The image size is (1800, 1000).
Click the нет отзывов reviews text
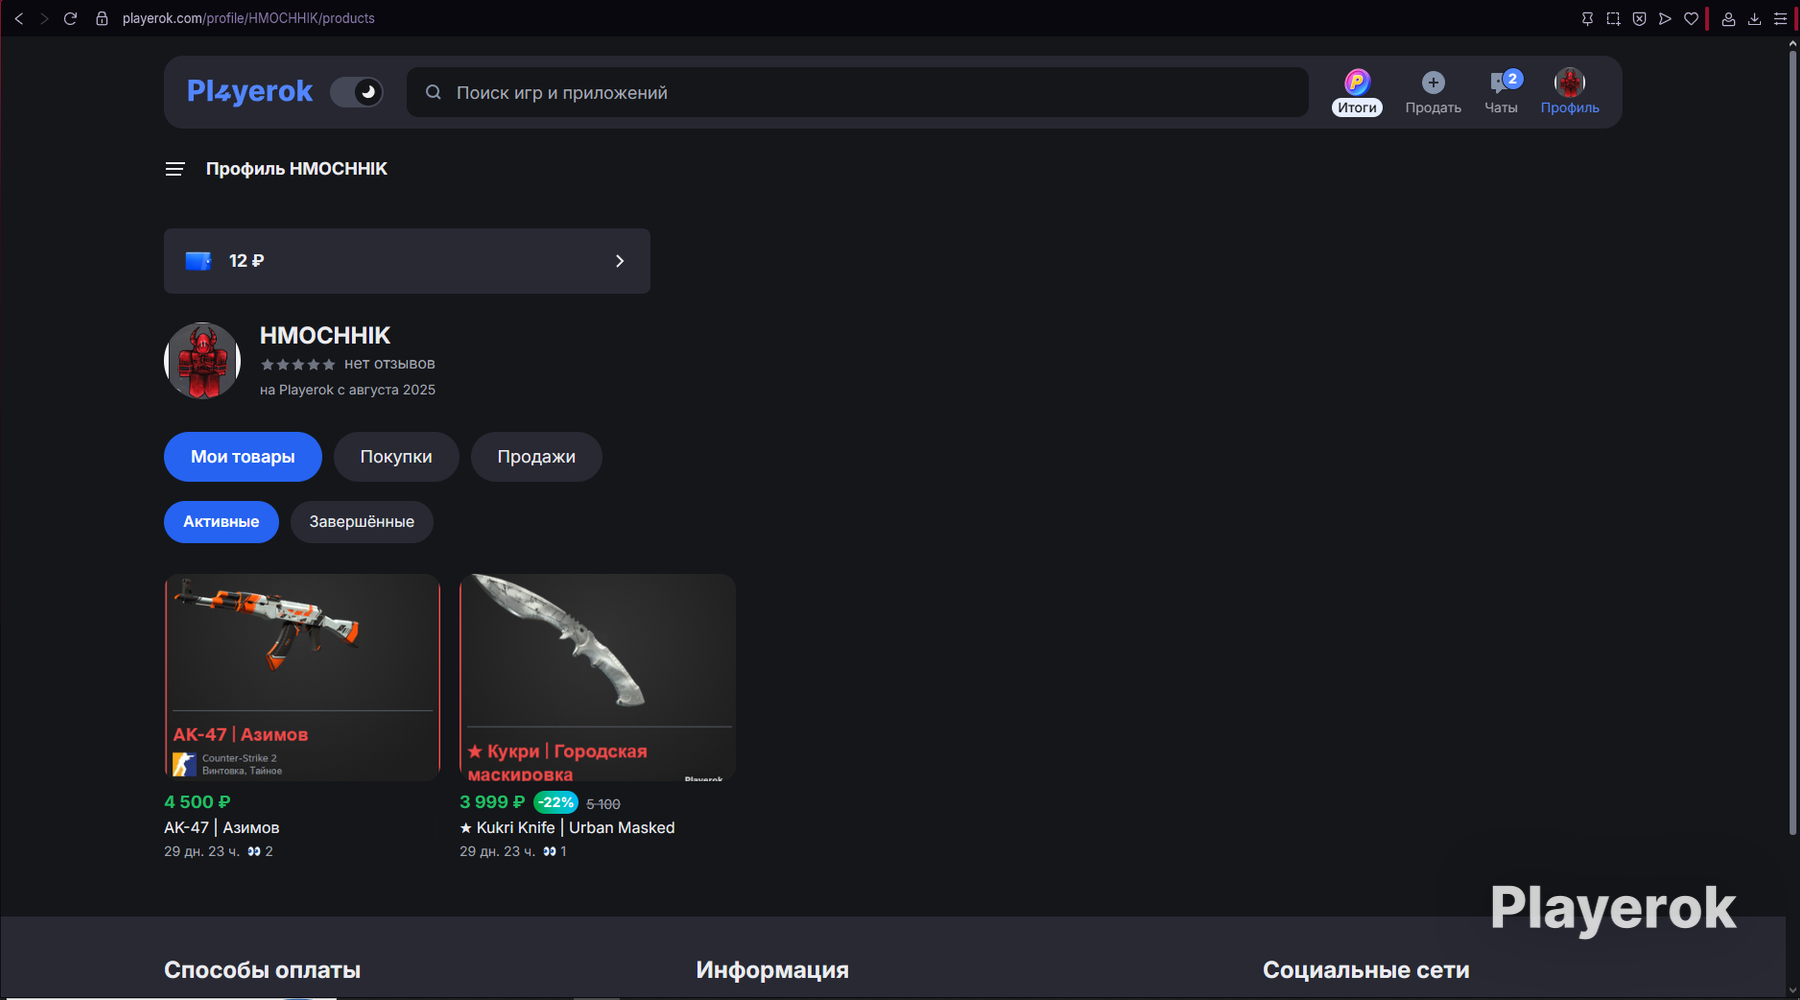click(390, 364)
